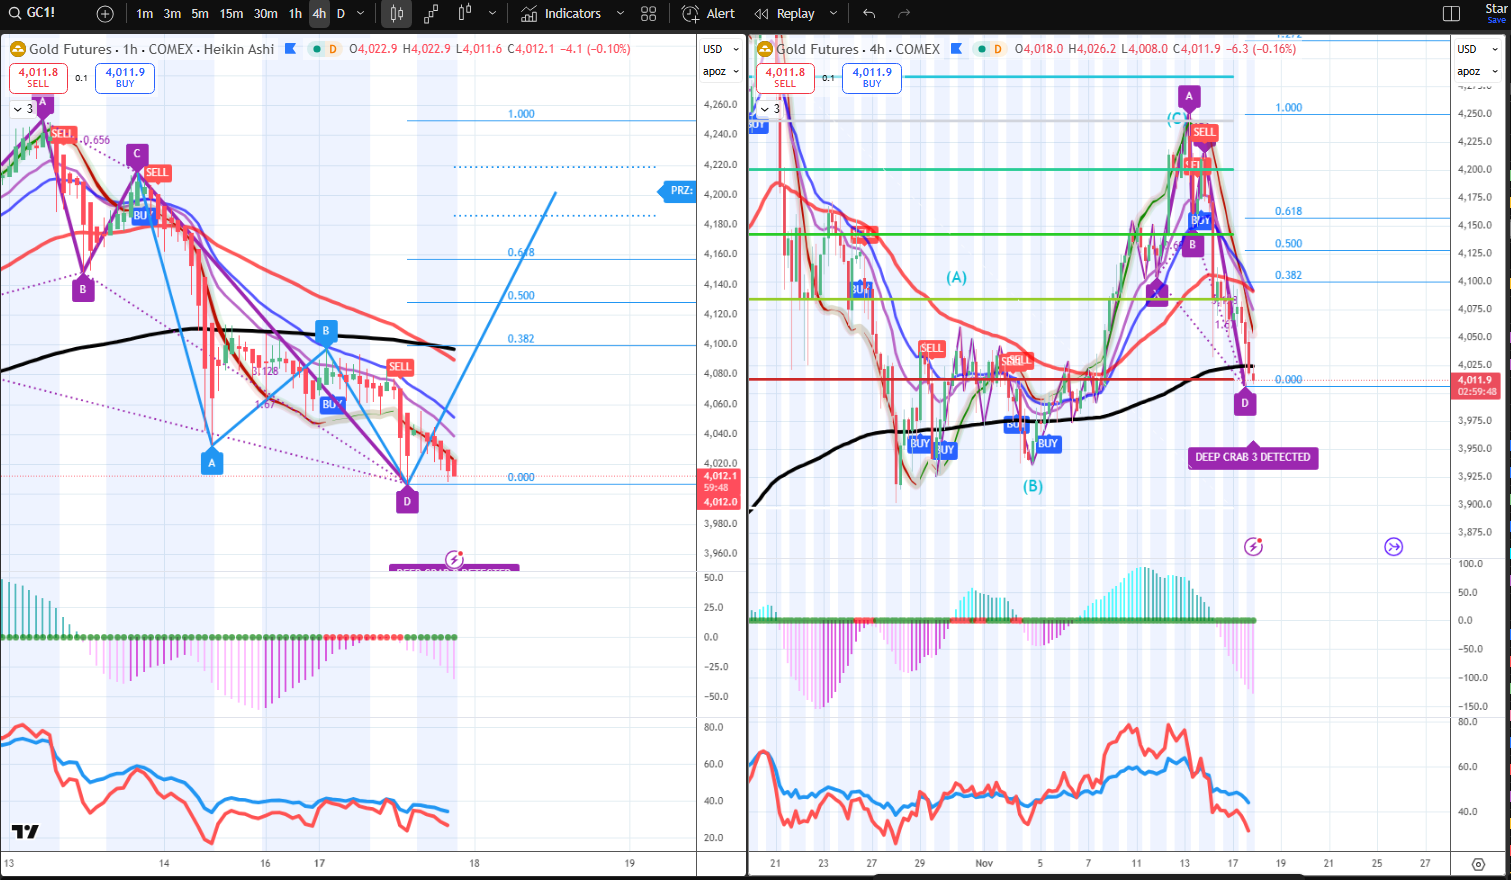Click the add symbol plus icon
1511x880 pixels.
[105, 14]
